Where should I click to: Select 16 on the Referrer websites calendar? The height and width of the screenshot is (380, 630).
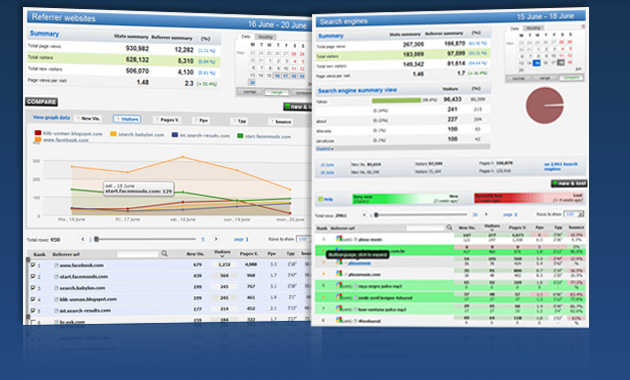(277, 76)
